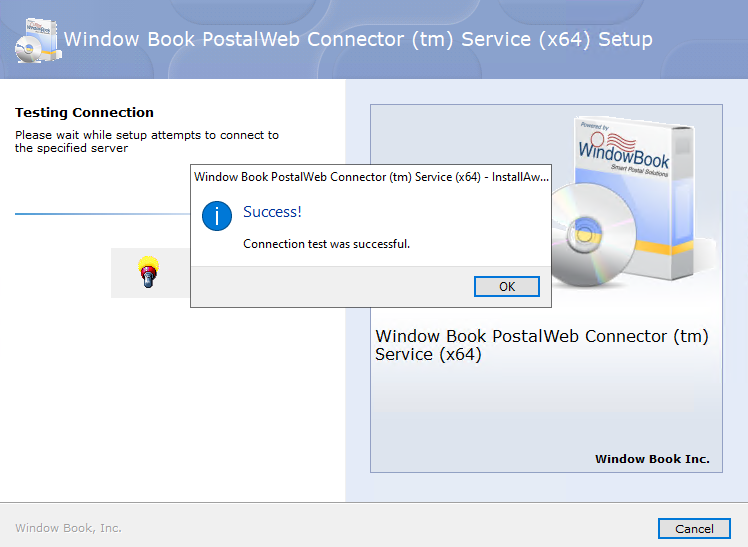Image resolution: width=748 pixels, height=547 pixels.
Task: Click the Success! heading text
Action: click(272, 212)
